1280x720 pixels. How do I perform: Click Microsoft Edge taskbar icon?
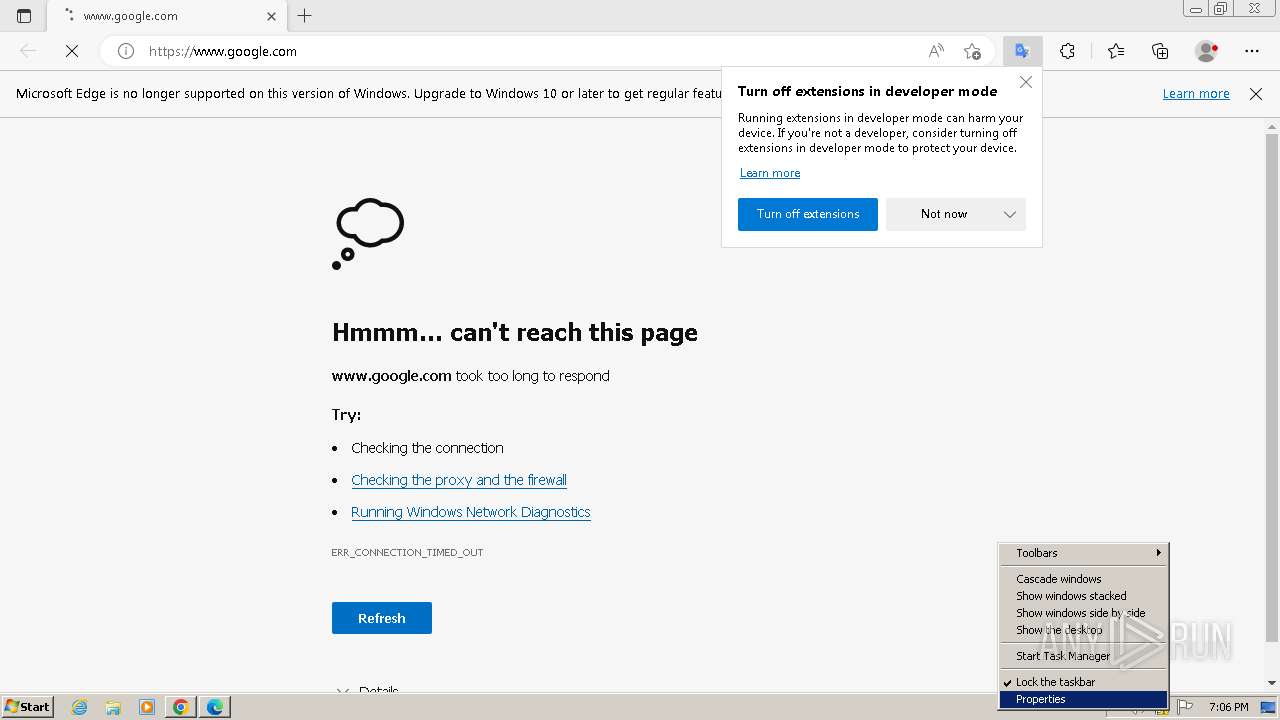pyautogui.click(x=215, y=707)
